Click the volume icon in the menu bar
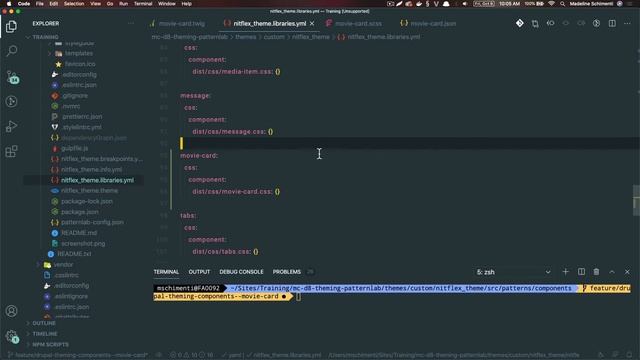The width and height of the screenshot is (640, 360). tap(464, 4)
